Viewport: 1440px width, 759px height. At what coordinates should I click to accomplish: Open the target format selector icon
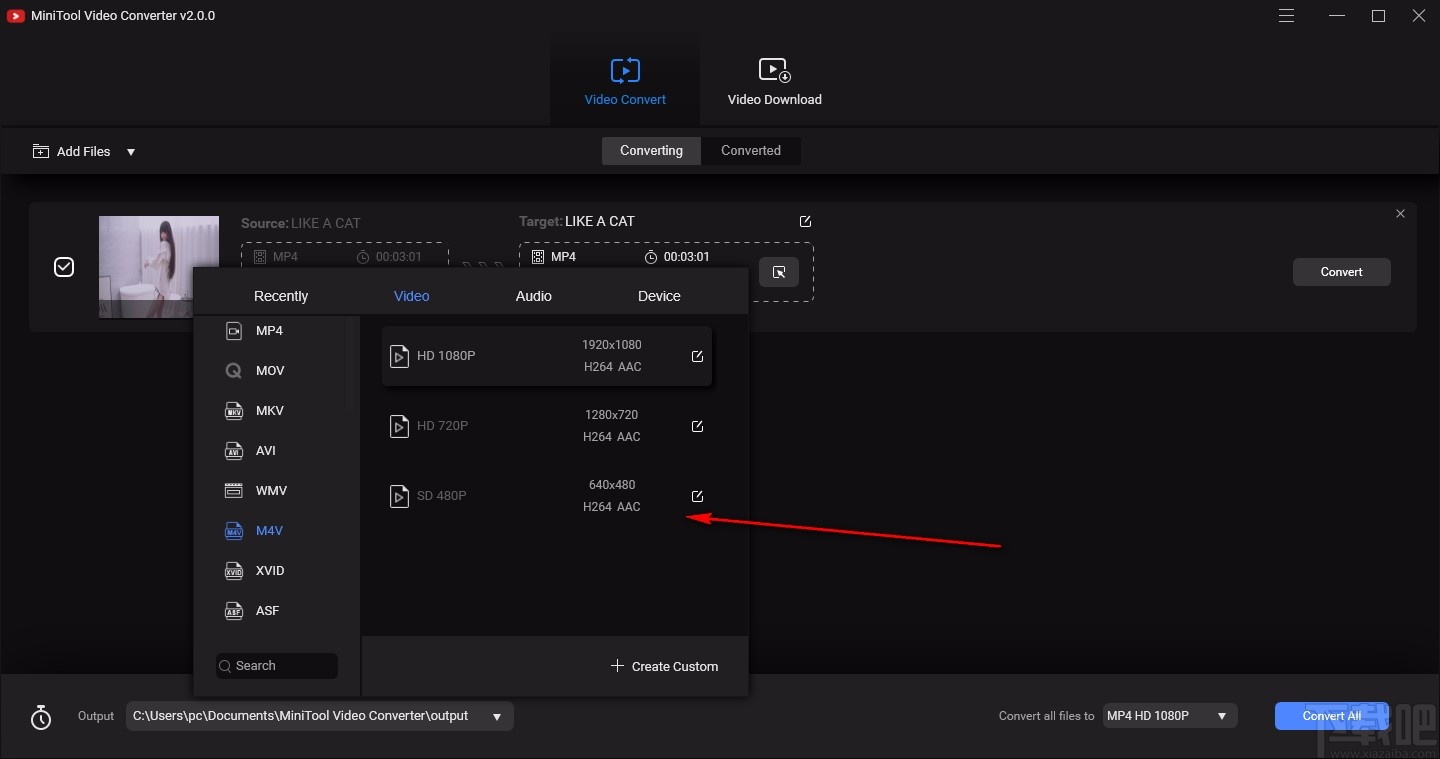(779, 272)
